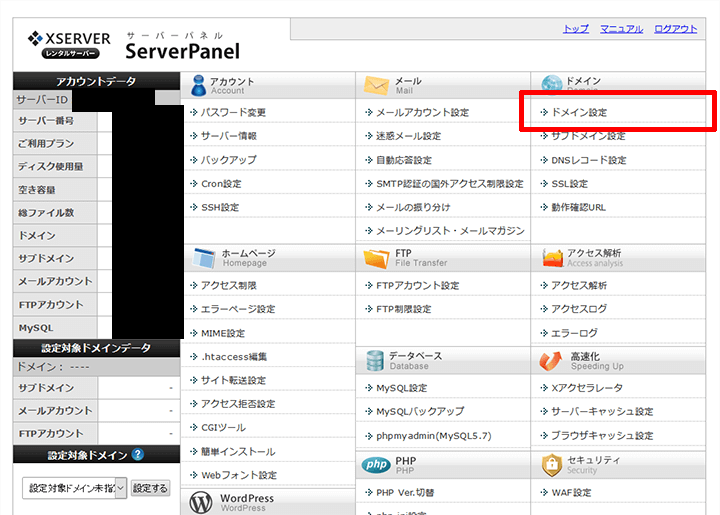This screenshot has height=515, width=720.
Task: Click the PHP logo icon
Action: click(376, 465)
